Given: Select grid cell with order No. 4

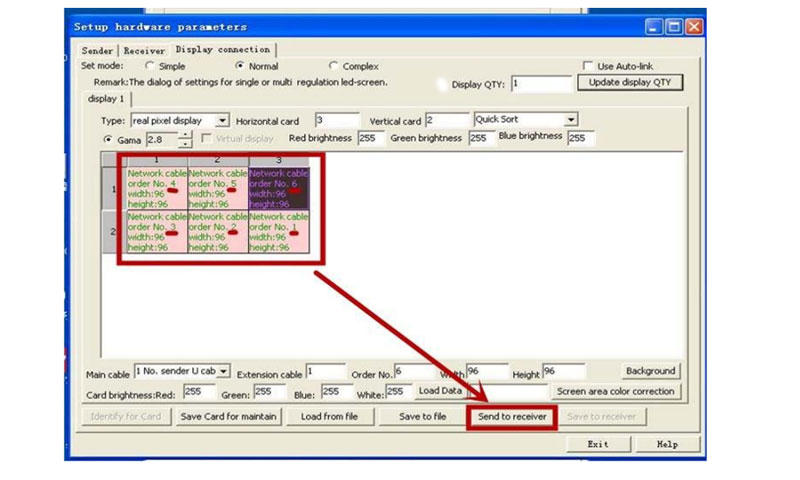Looking at the screenshot, I should click(x=157, y=188).
